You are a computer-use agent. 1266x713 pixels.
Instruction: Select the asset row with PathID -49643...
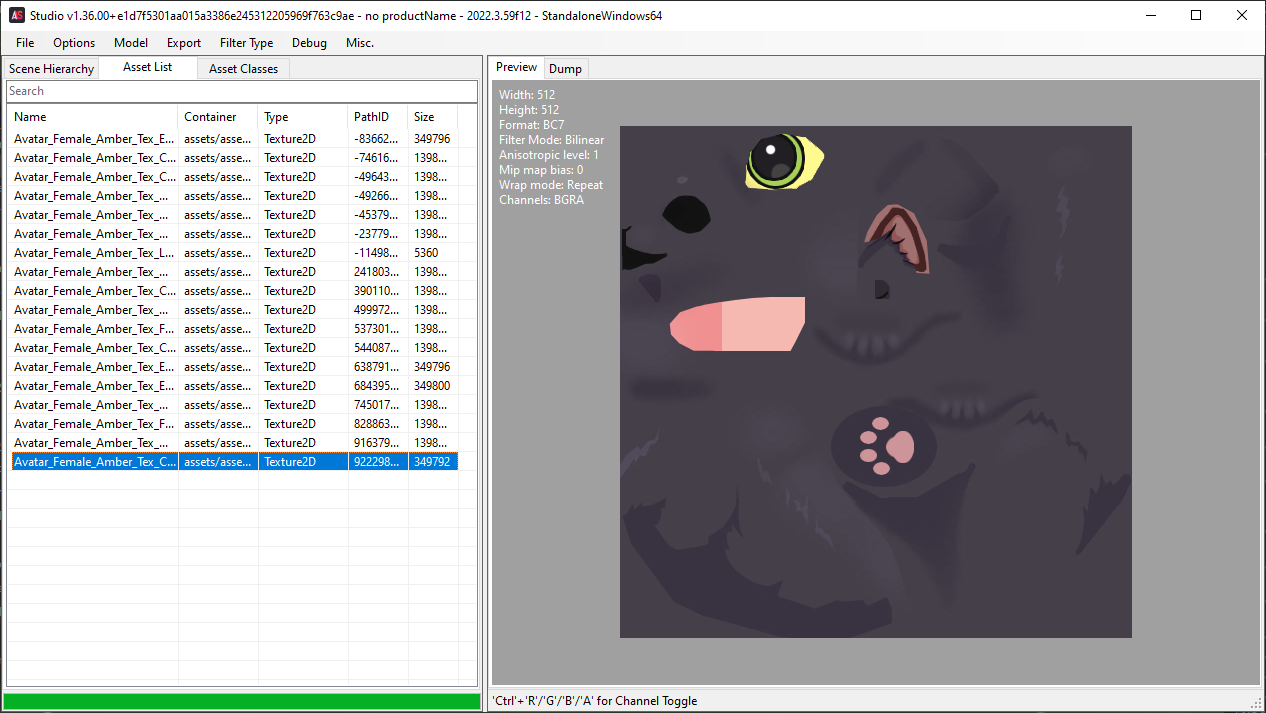tap(234, 177)
